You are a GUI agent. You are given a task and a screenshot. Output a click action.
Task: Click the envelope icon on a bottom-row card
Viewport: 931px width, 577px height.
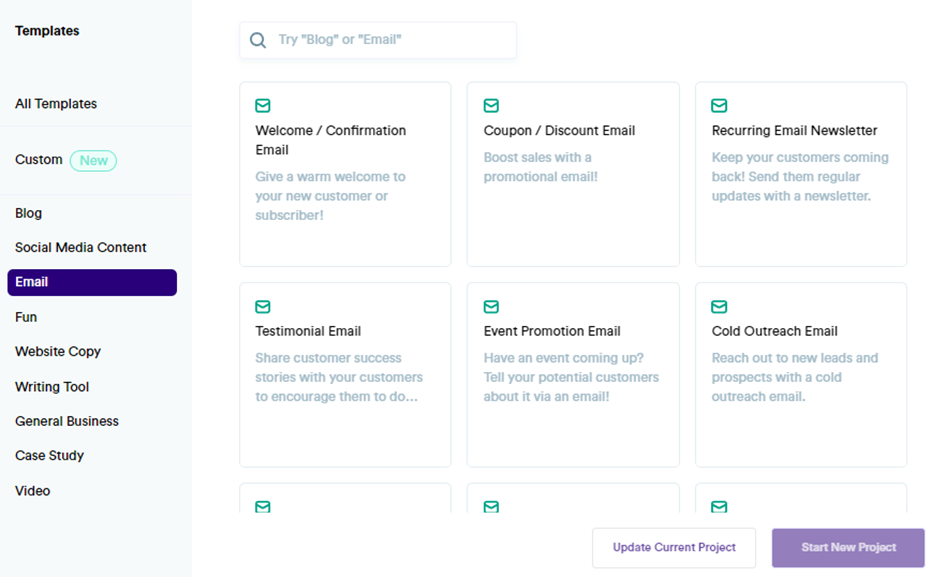262,507
